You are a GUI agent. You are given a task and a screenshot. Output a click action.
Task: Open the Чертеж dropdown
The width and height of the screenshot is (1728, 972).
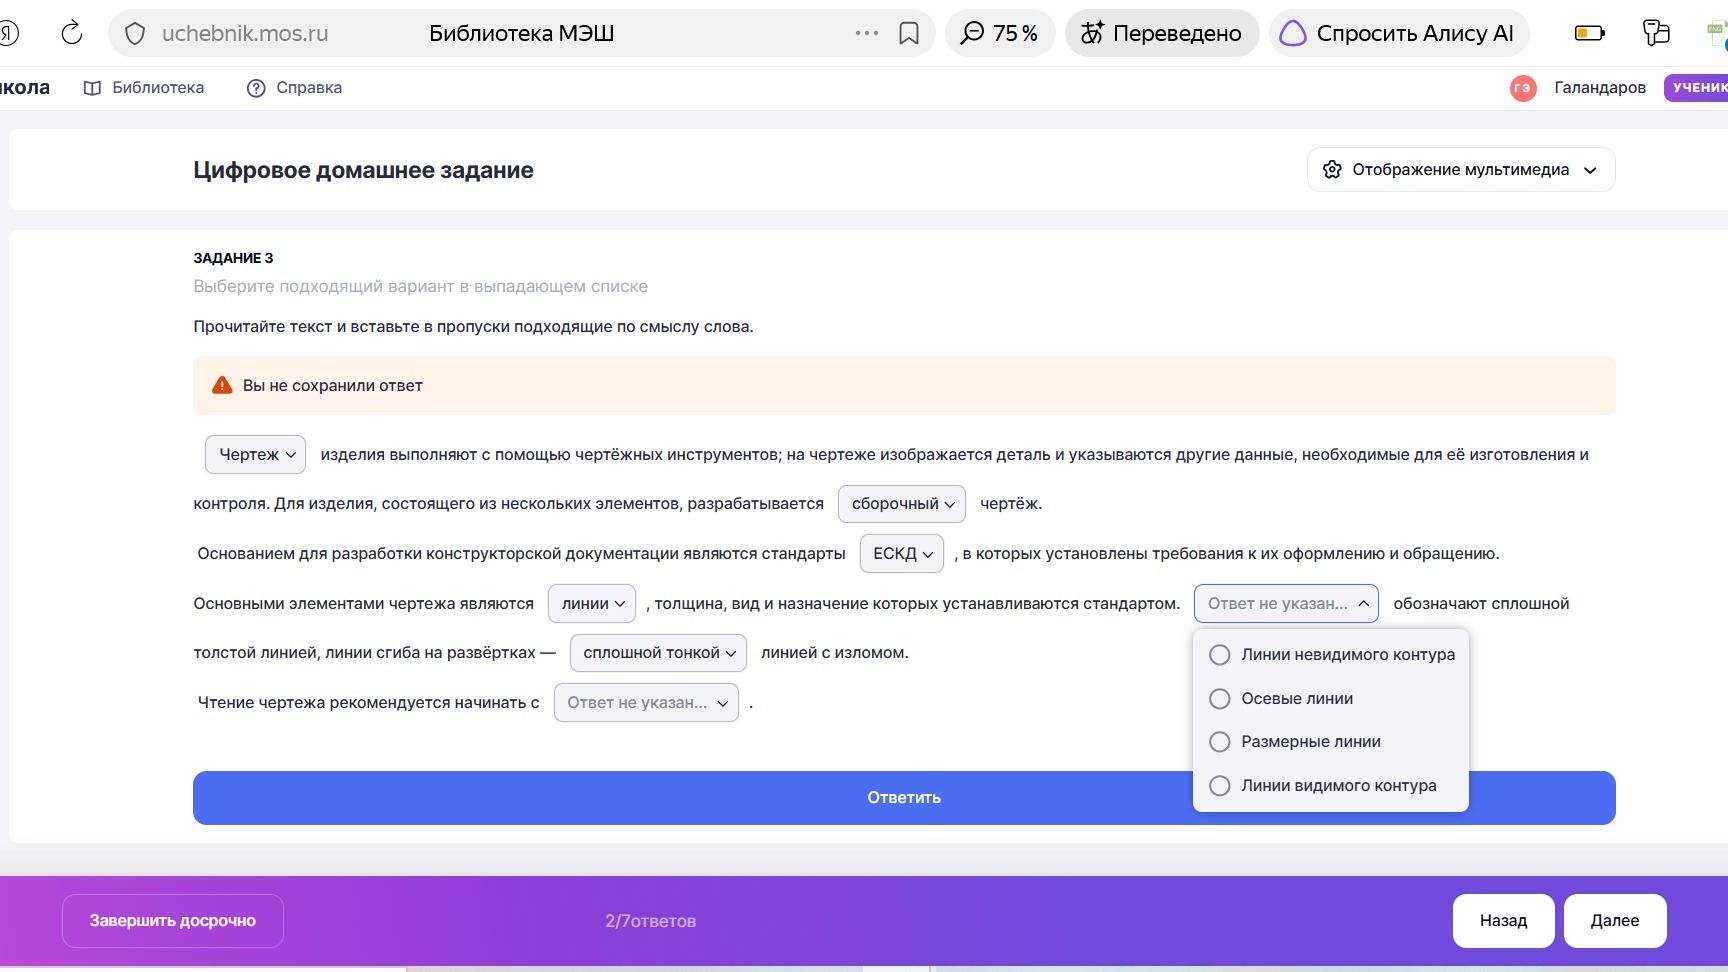[256, 454]
